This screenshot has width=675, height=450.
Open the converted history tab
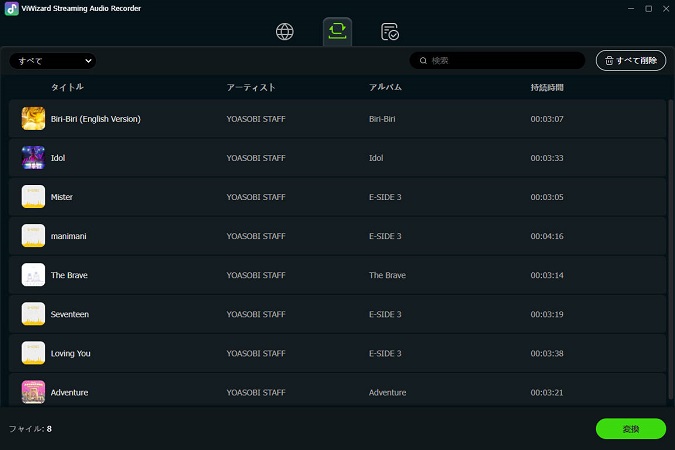390,31
